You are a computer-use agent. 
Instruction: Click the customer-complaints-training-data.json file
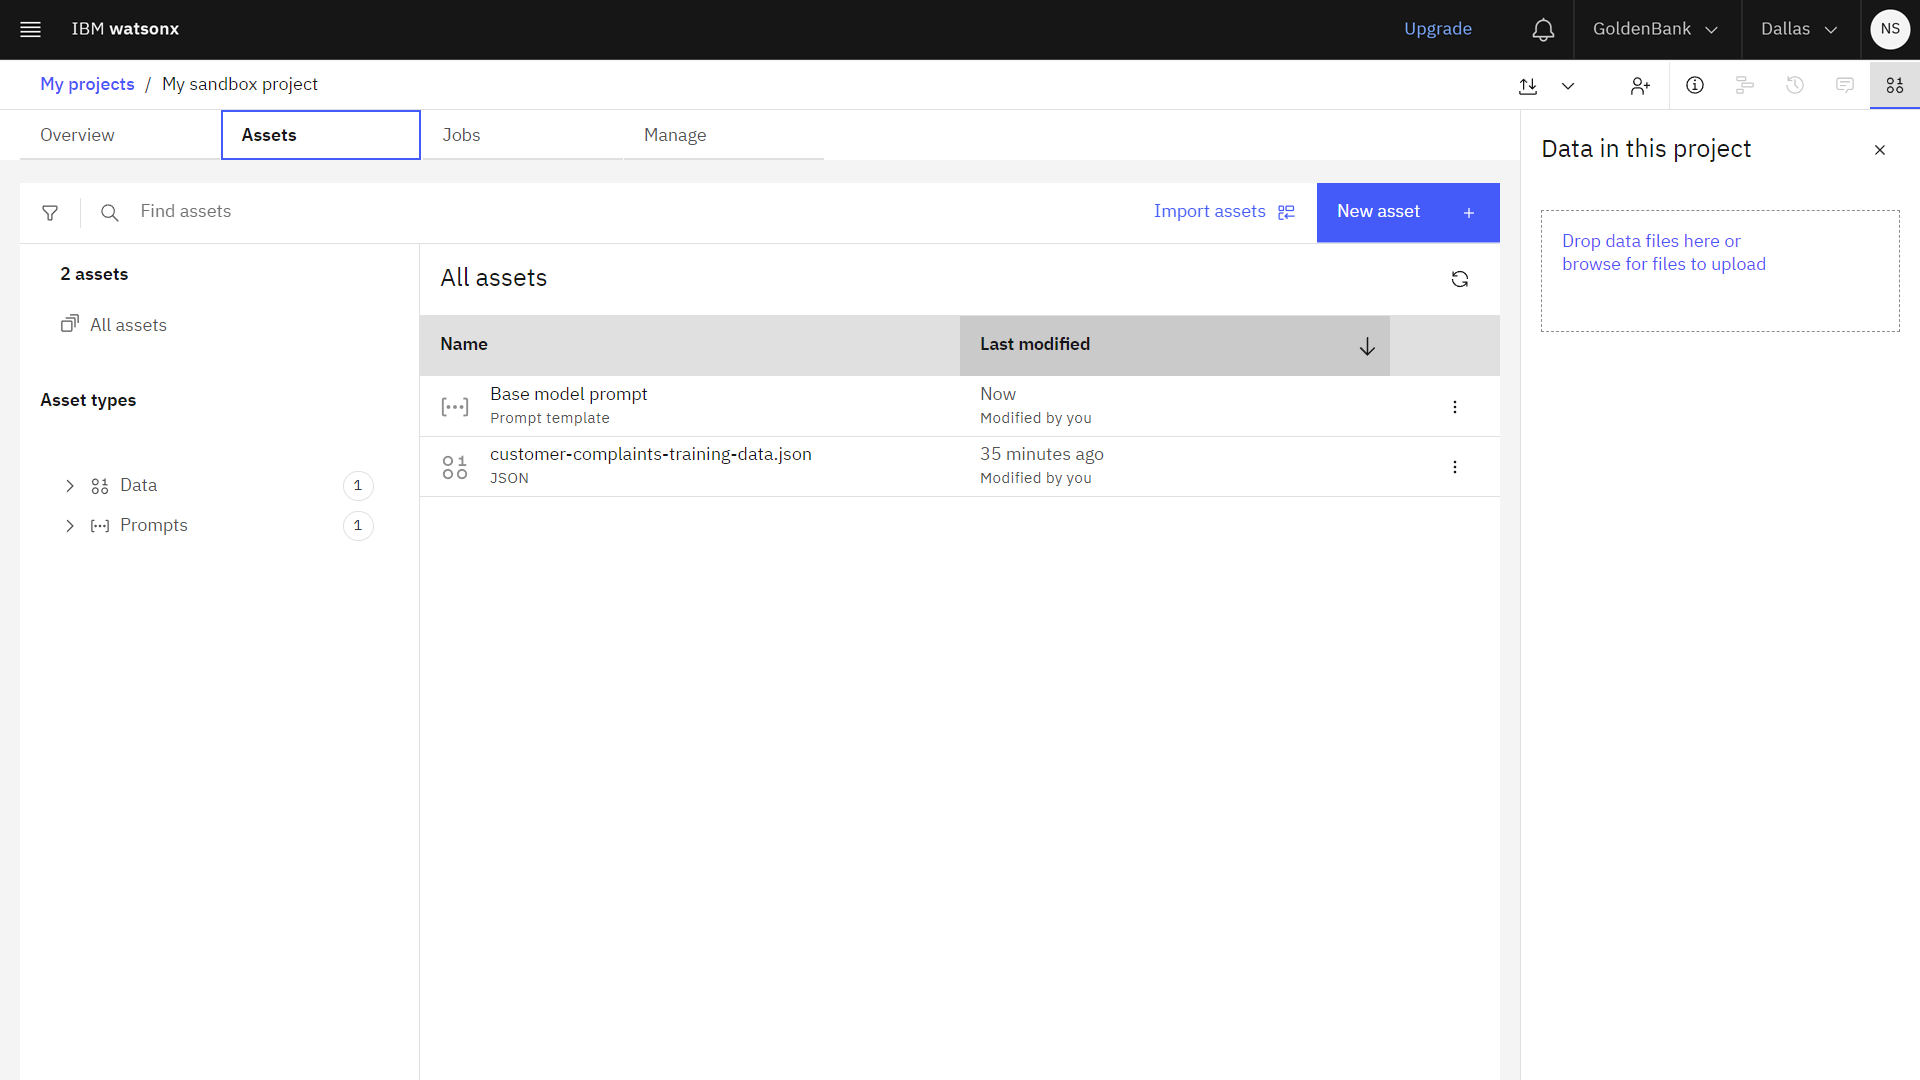(x=649, y=455)
